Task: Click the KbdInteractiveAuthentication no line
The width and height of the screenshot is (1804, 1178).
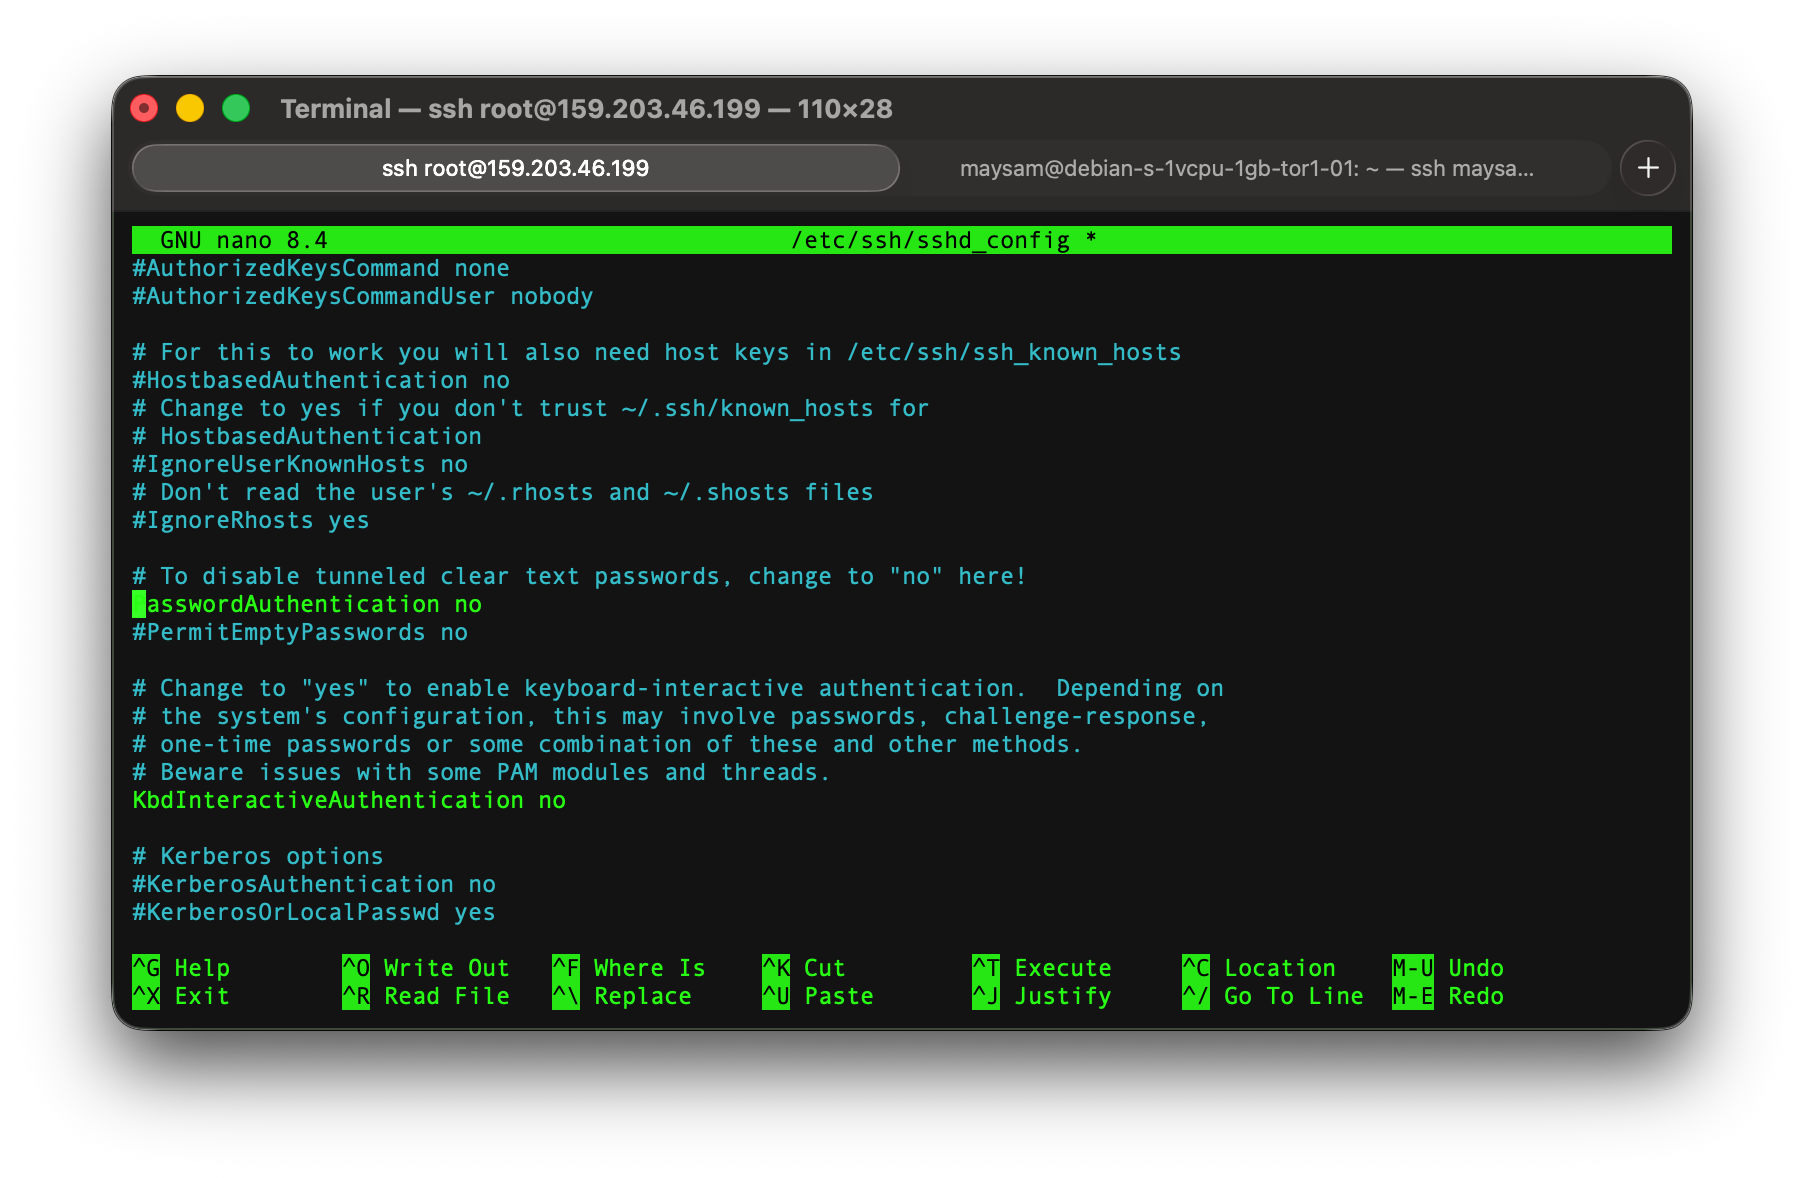Action: (349, 800)
